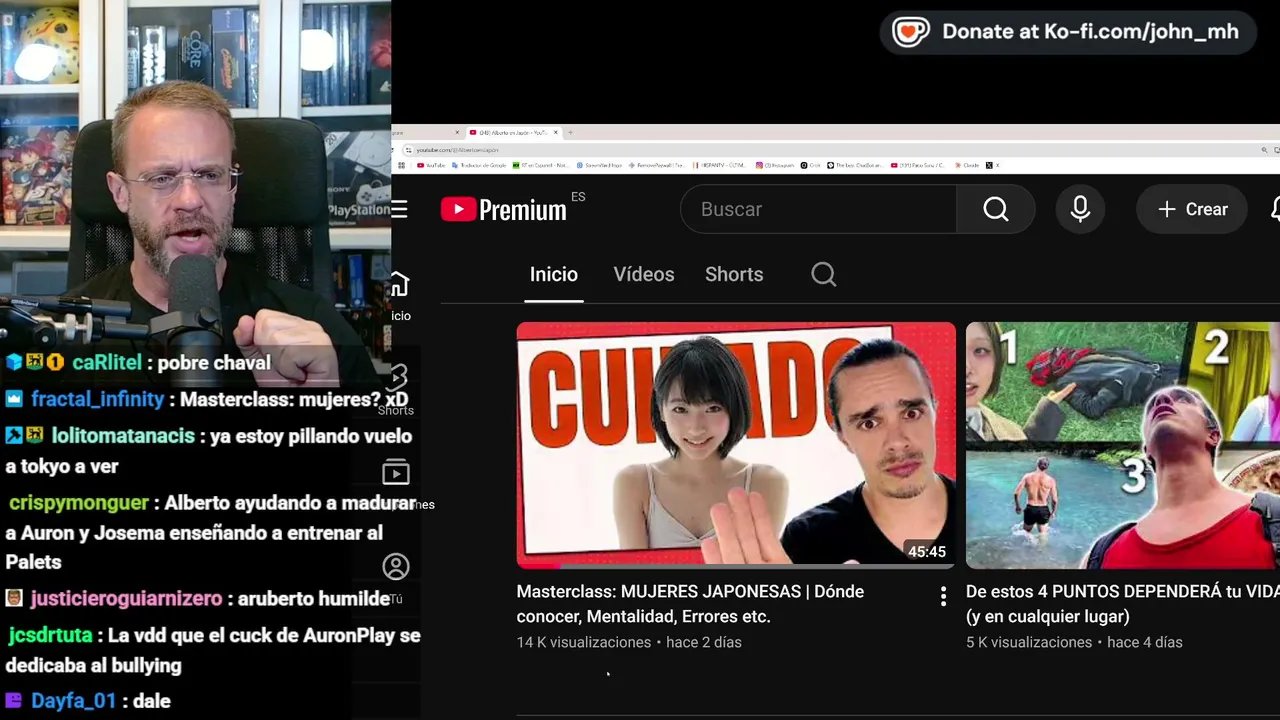Open the Crear button
The image size is (1280, 720).
pos(1193,209)
